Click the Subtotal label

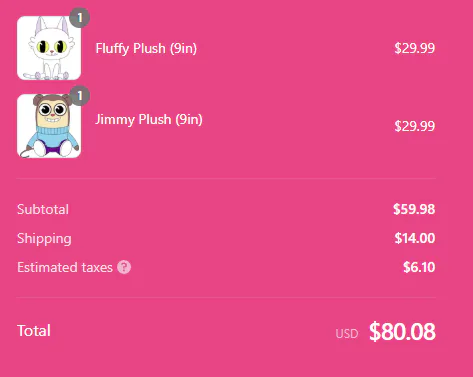point(43,209)
